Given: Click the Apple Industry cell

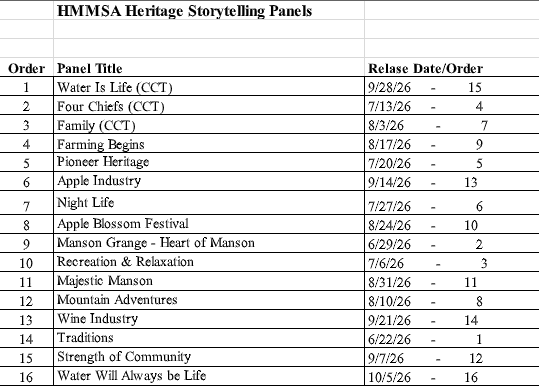Looking at the screenshot, I should pos(209,181).
